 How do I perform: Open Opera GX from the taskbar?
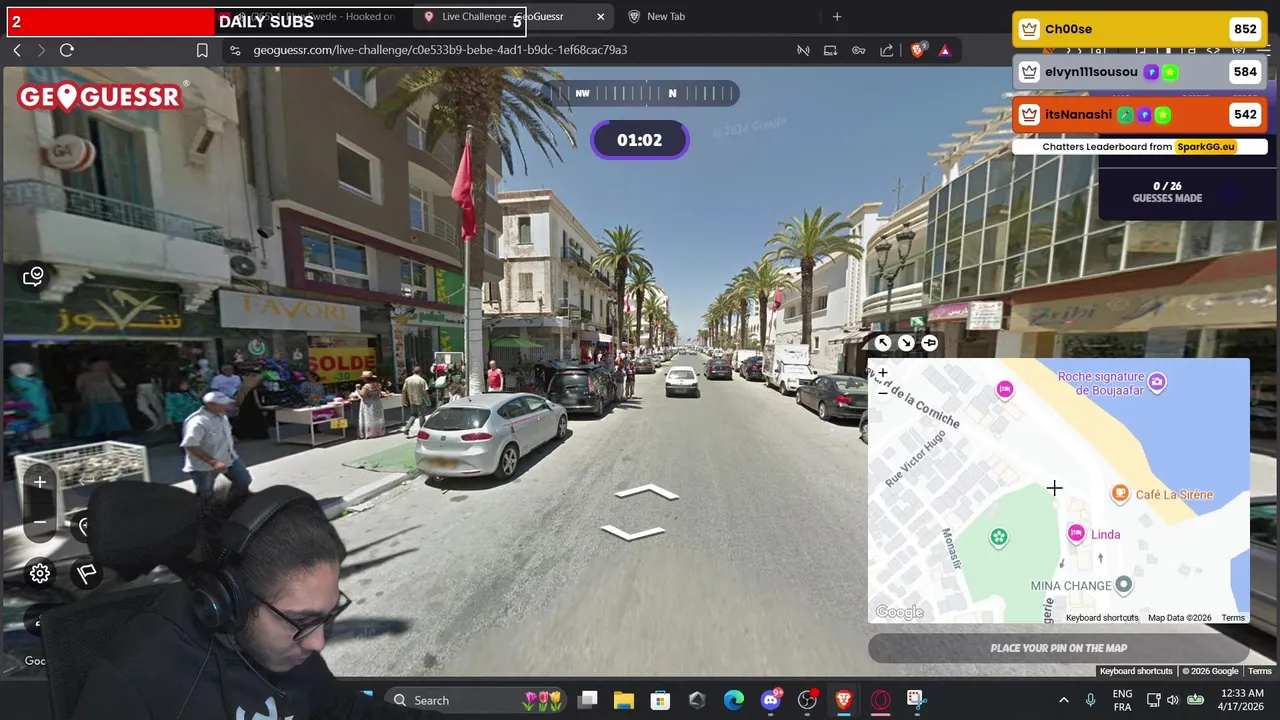(880, 700)
